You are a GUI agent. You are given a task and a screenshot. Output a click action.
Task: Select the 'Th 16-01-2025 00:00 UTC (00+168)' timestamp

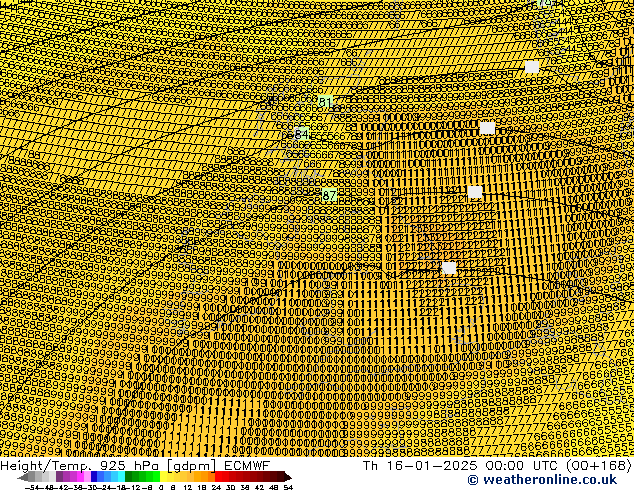pos(497,466)
